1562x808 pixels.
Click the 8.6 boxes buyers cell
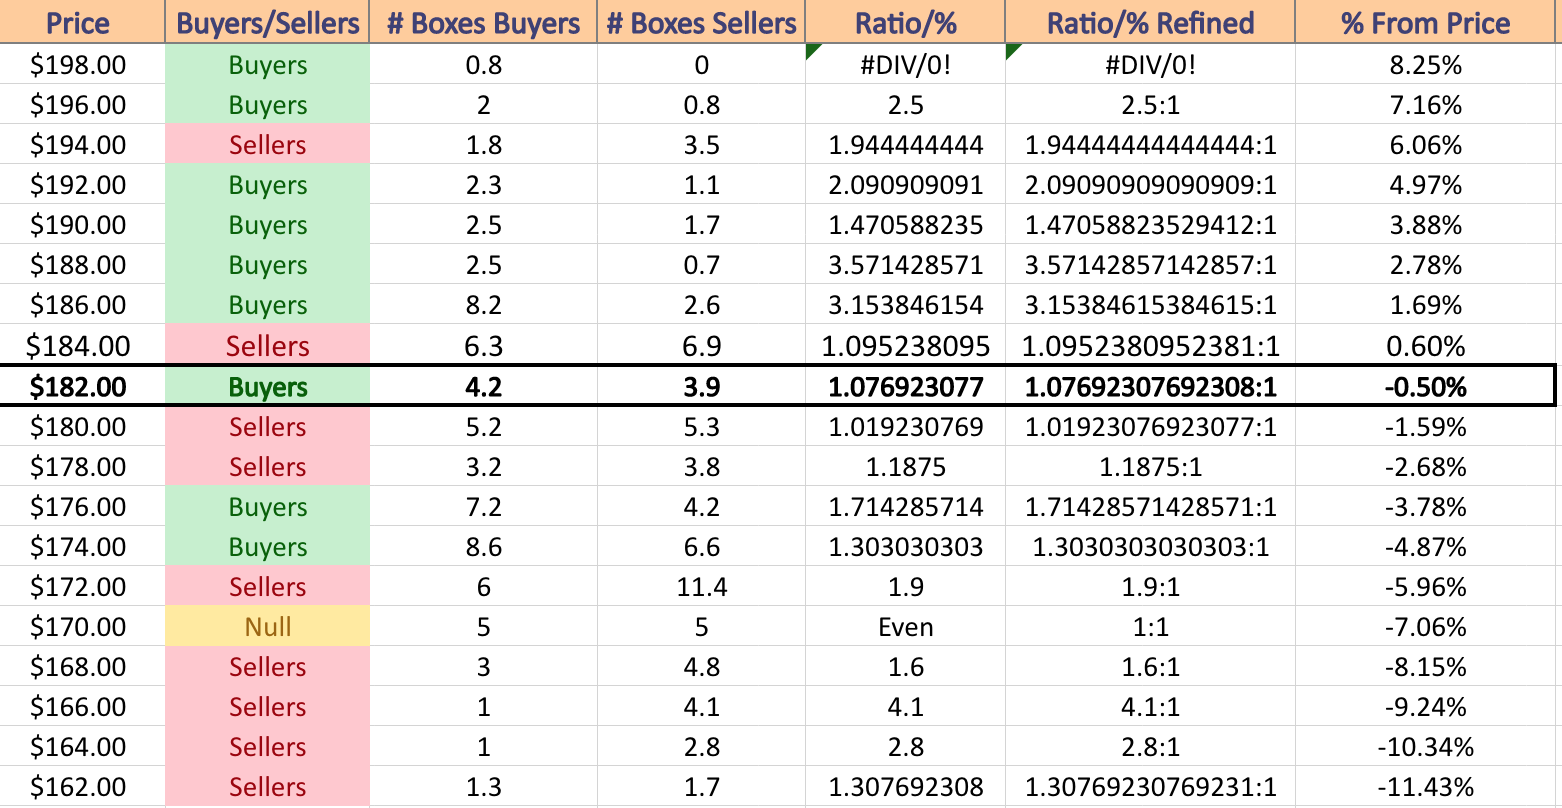[483, 547]
